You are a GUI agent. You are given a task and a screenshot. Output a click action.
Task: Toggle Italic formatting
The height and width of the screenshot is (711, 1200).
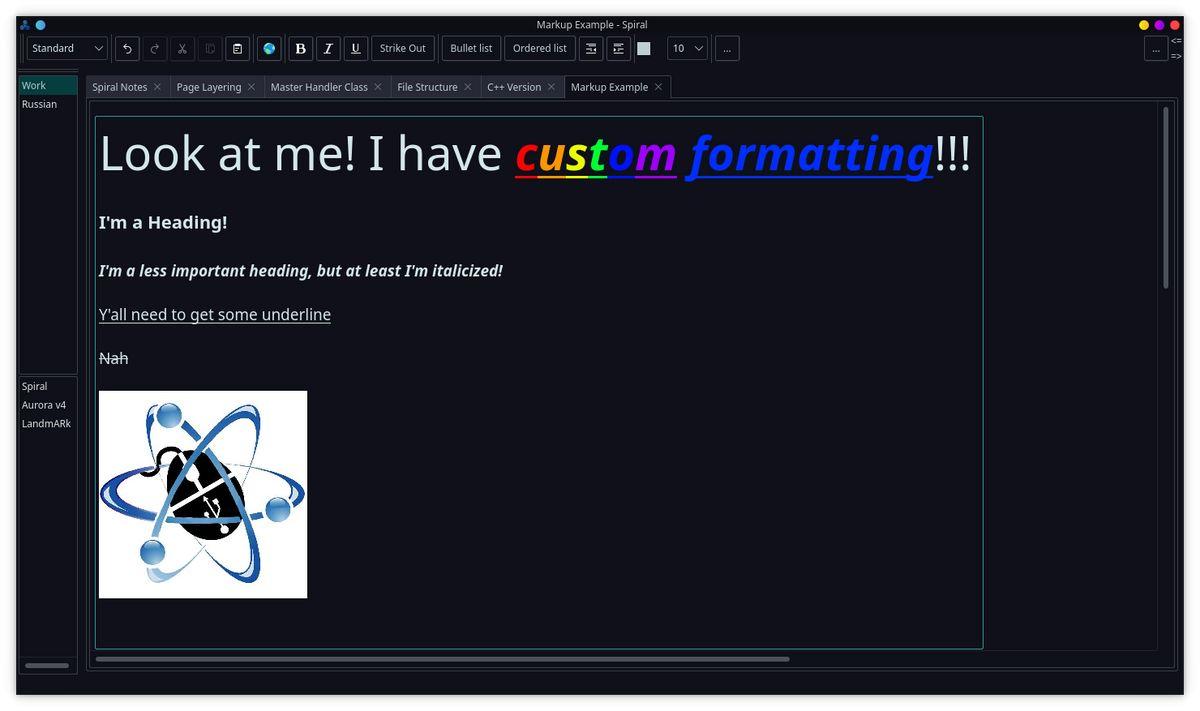(x=328, y=48)
